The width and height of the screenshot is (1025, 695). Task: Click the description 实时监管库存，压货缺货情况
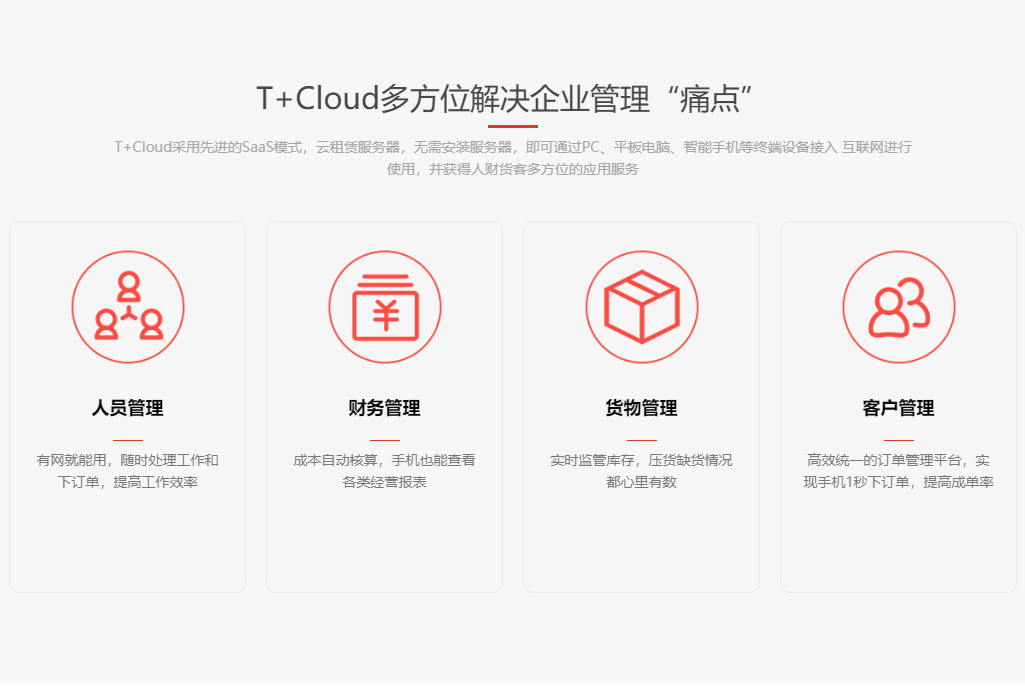pyautogui.click(x=642, y=471)
